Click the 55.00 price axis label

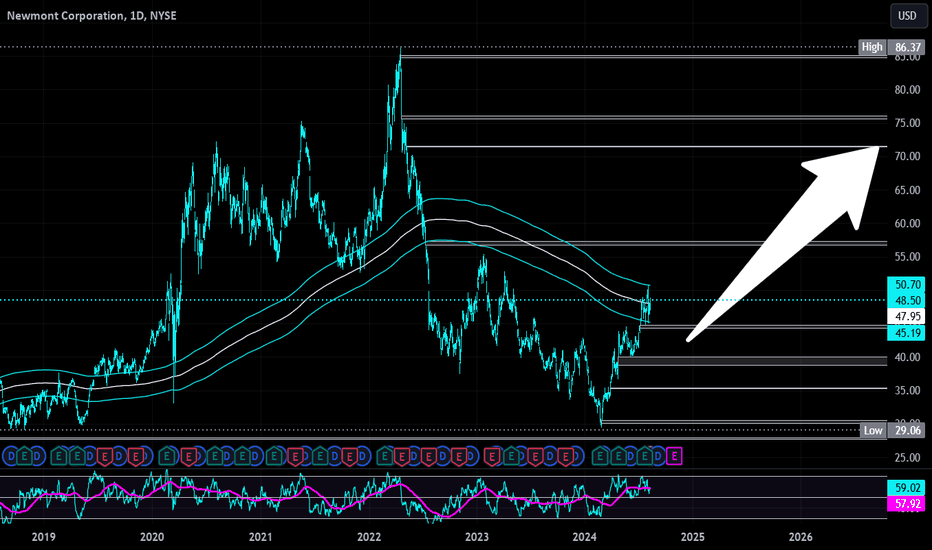pos(908,257)
